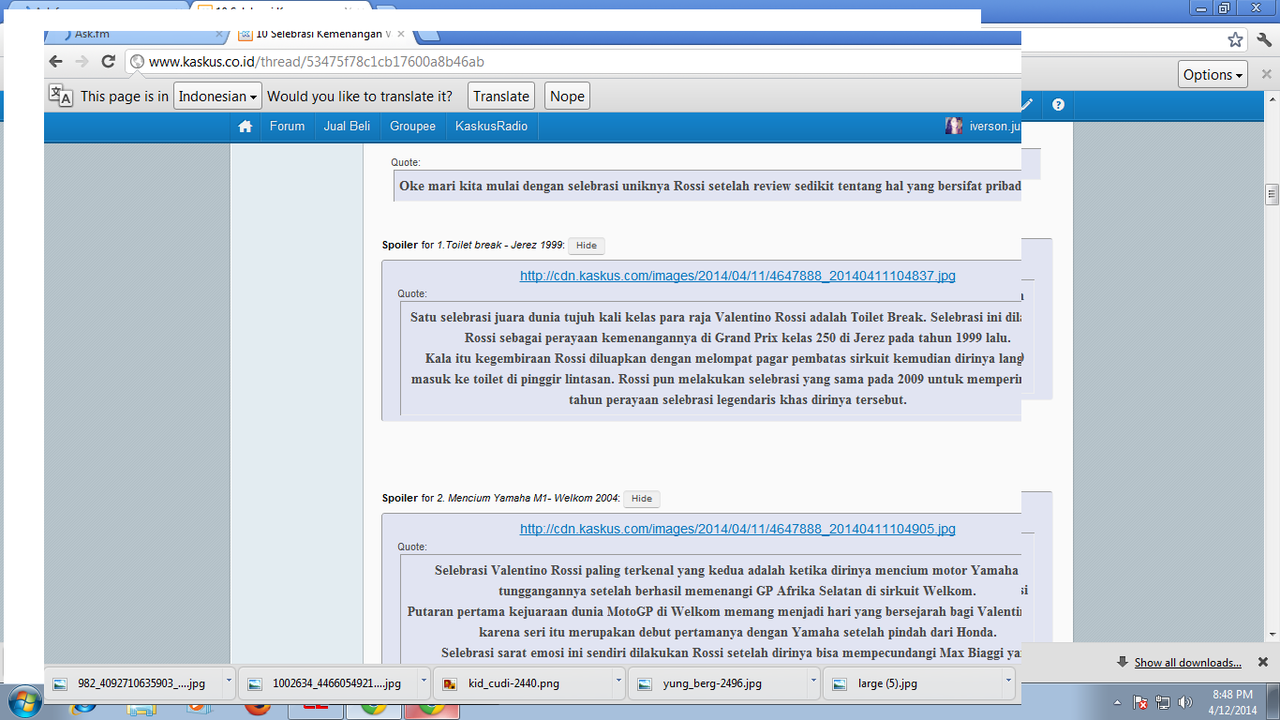
Task: Expand the Indonesian language dropdown
Action: pos(218,96)
